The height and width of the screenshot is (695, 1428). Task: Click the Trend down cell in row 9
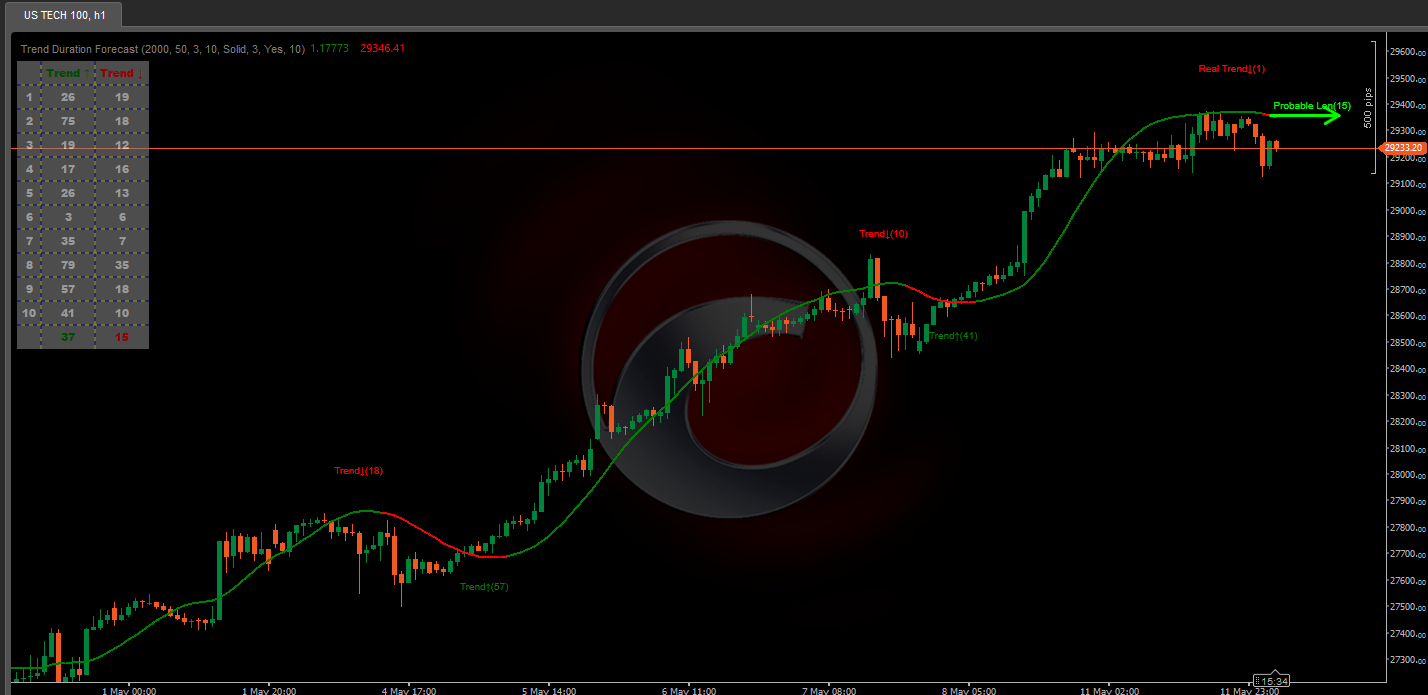tap(121, 289)
